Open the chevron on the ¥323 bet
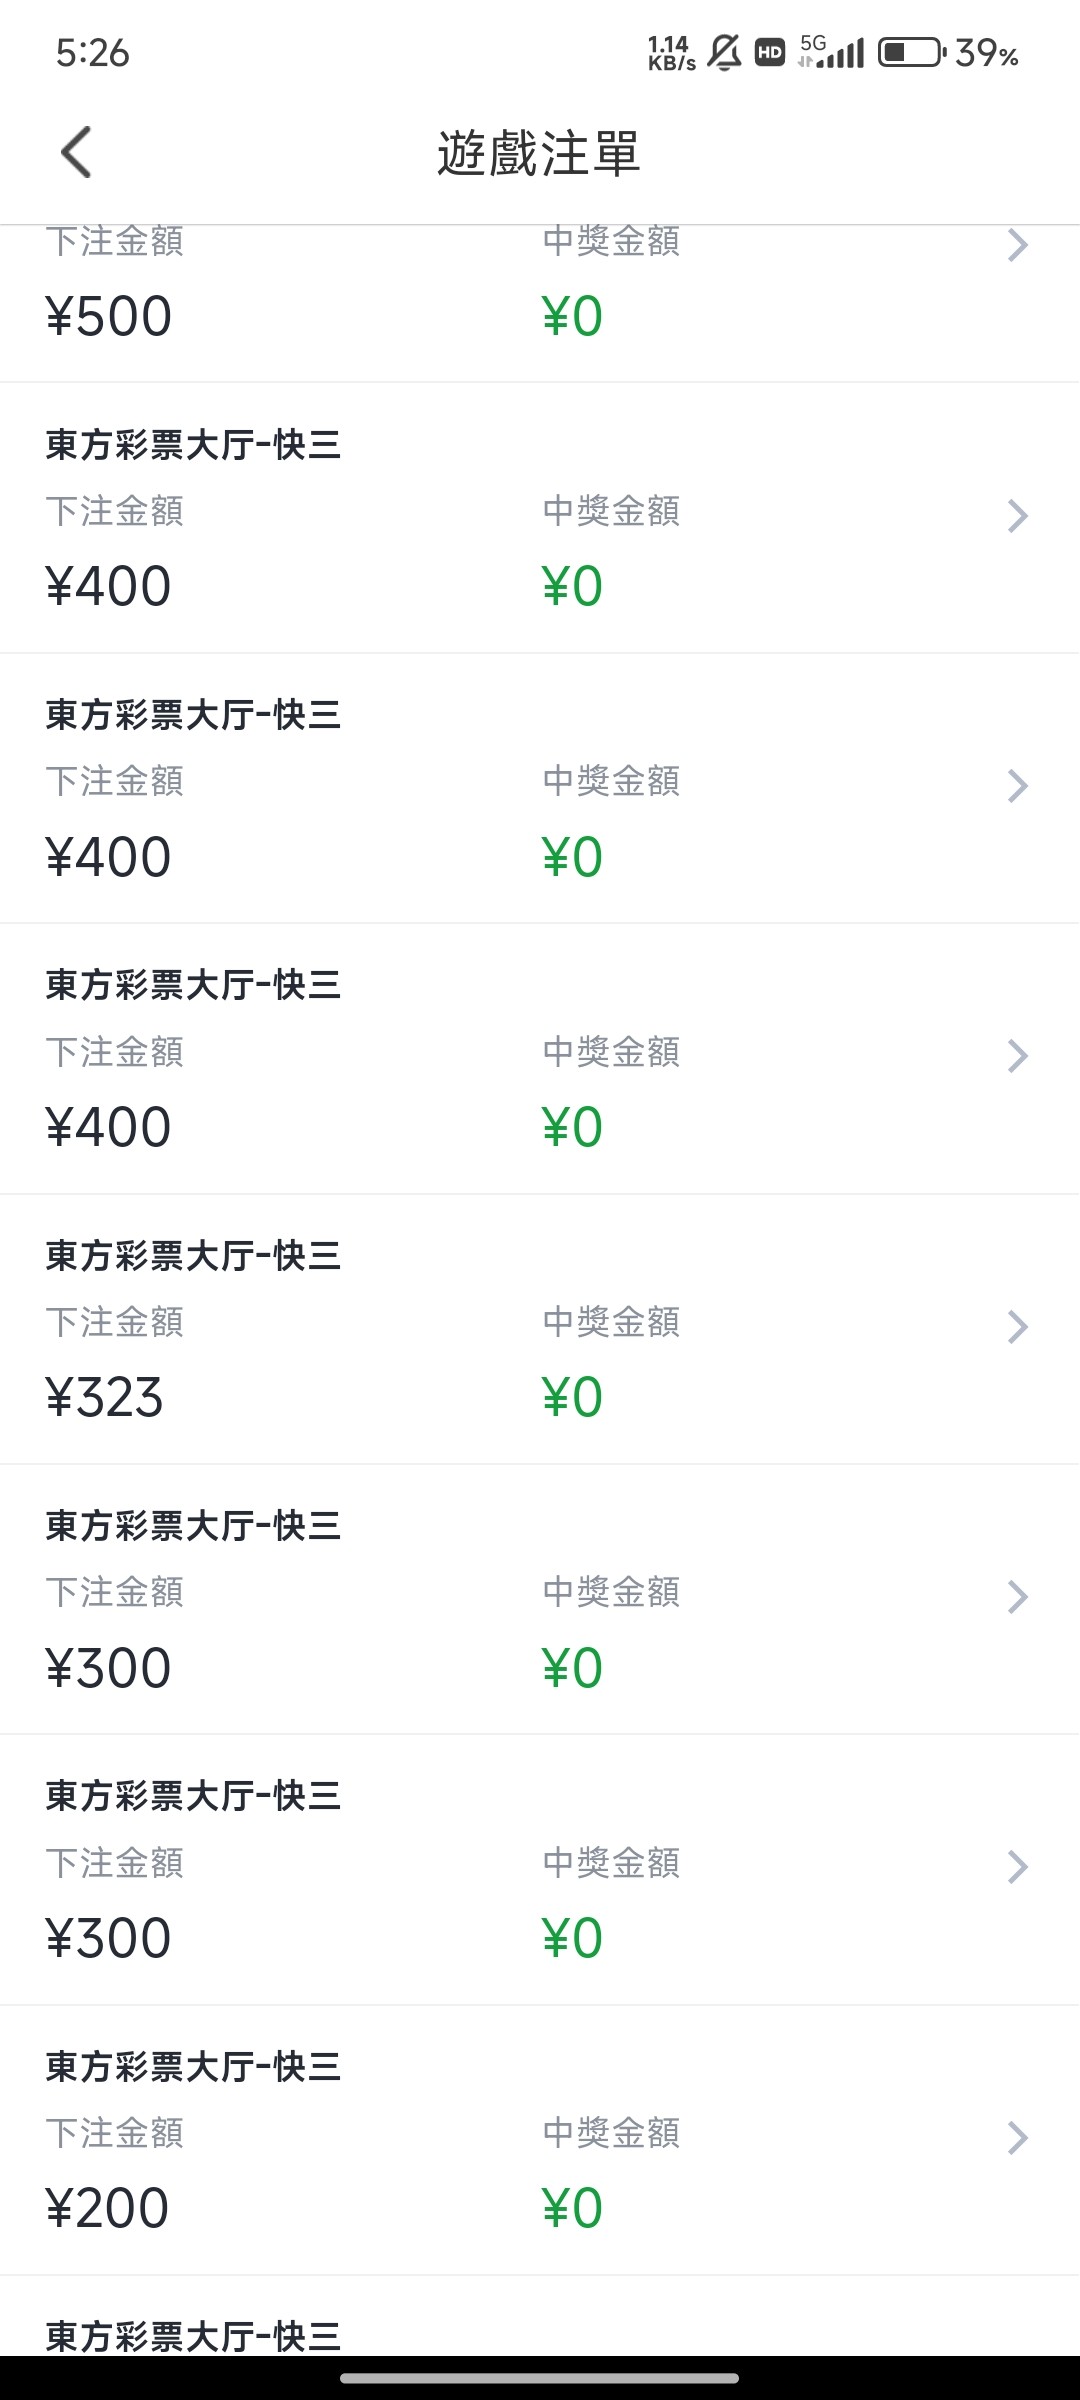 [1017, 1327]
